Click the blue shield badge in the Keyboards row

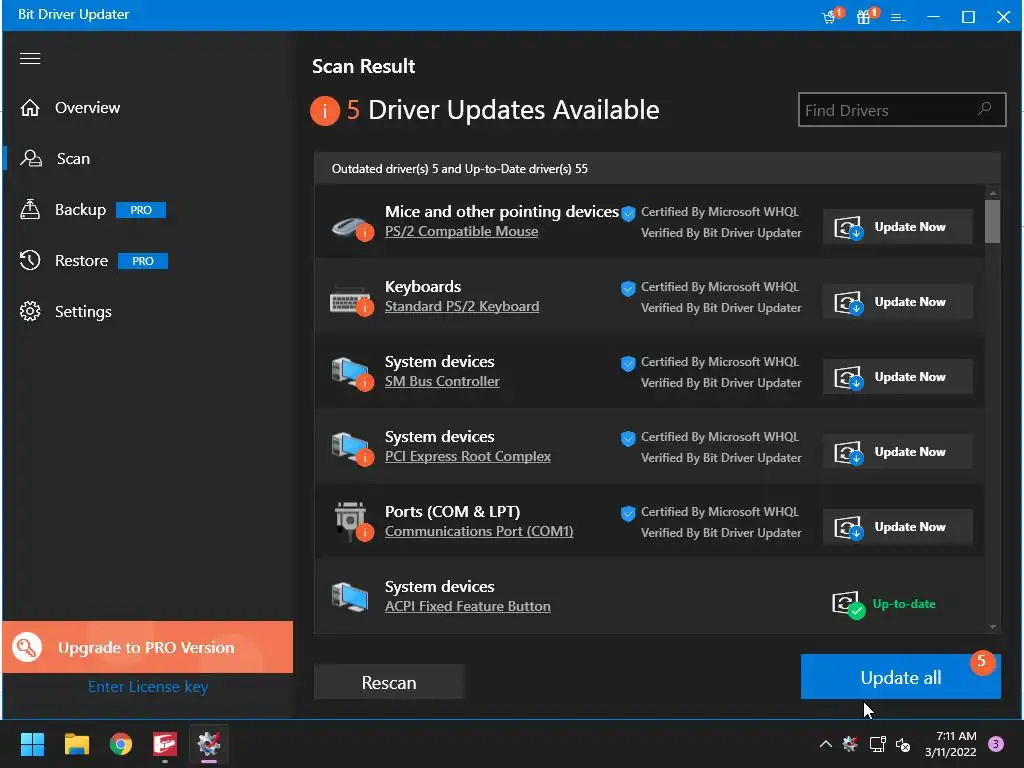coord(628,289)
